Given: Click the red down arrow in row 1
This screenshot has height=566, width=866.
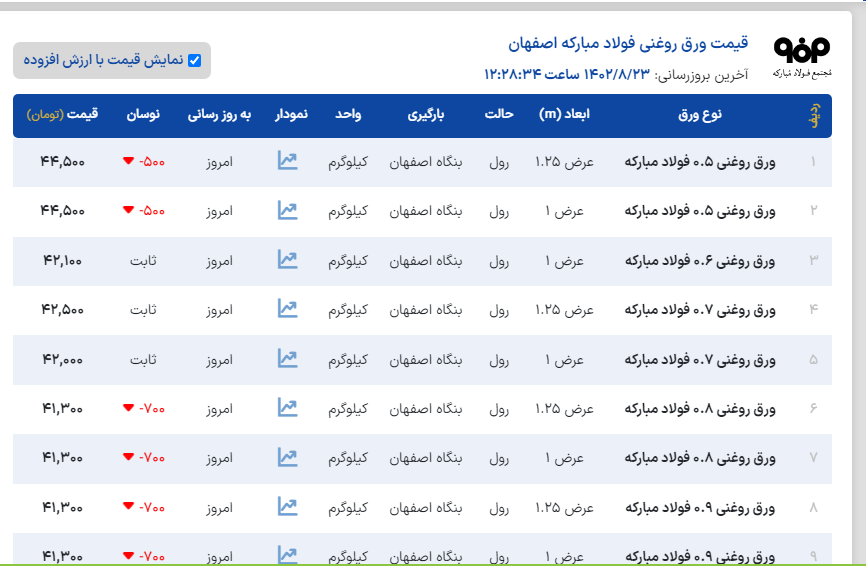Looking at the screenshot, I should [128, 161].
